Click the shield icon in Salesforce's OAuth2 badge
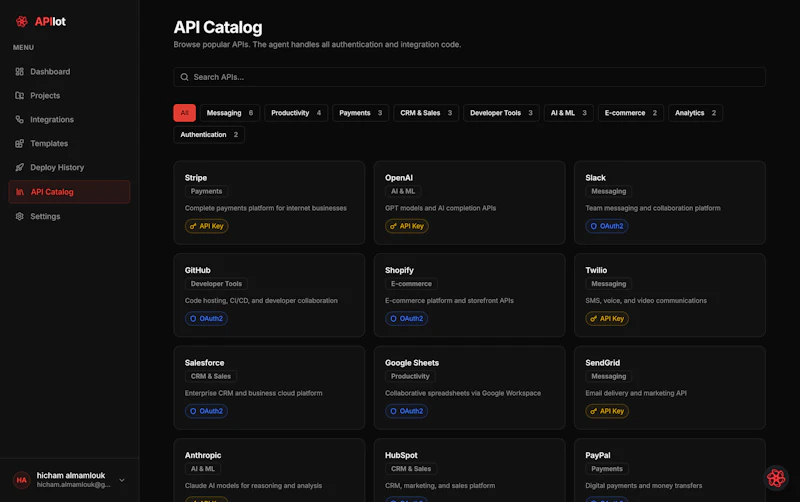Image resolution: width=800 pixels, height=502 pixels. point(193,411)
